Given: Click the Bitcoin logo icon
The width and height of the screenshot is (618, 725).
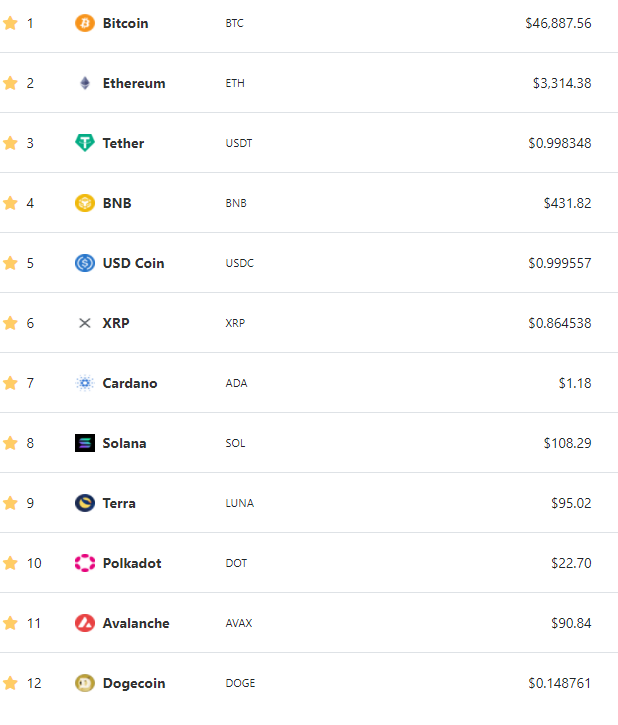Looking at the screenshot, I should (x=85, y=23).
